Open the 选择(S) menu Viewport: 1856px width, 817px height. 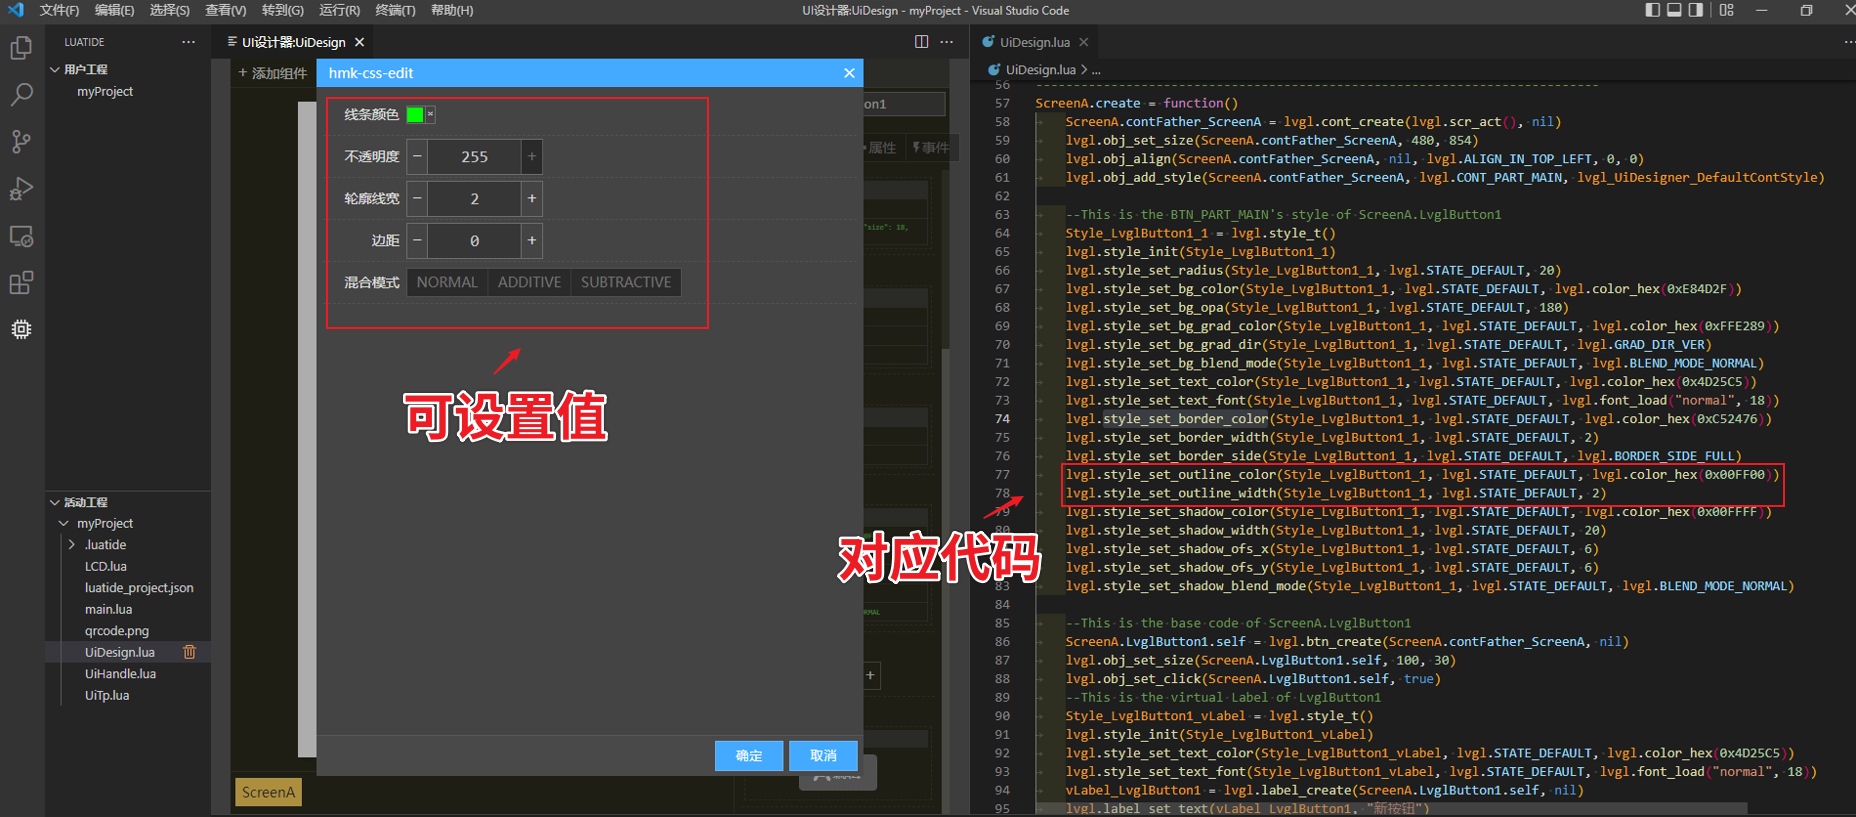(169, 10)
